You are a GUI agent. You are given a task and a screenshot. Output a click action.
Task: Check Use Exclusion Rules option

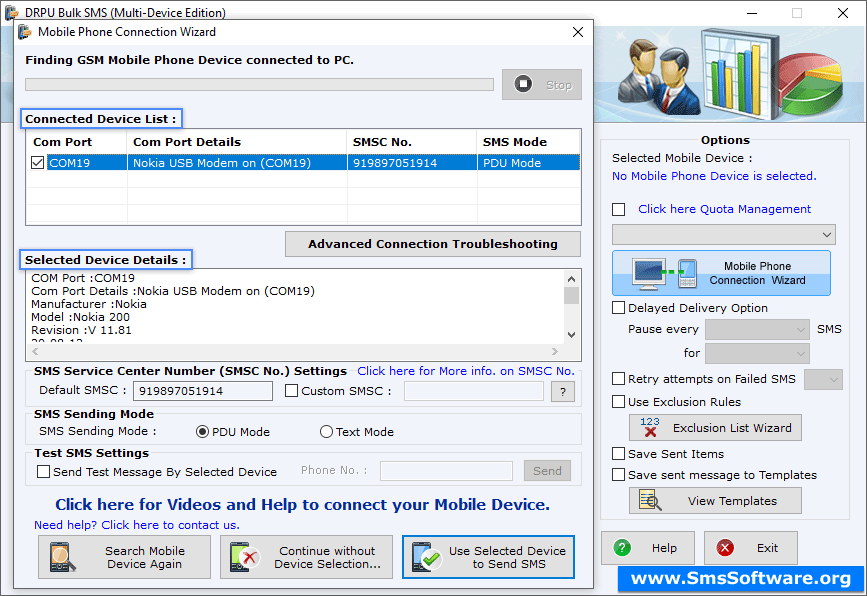[619, 401]
